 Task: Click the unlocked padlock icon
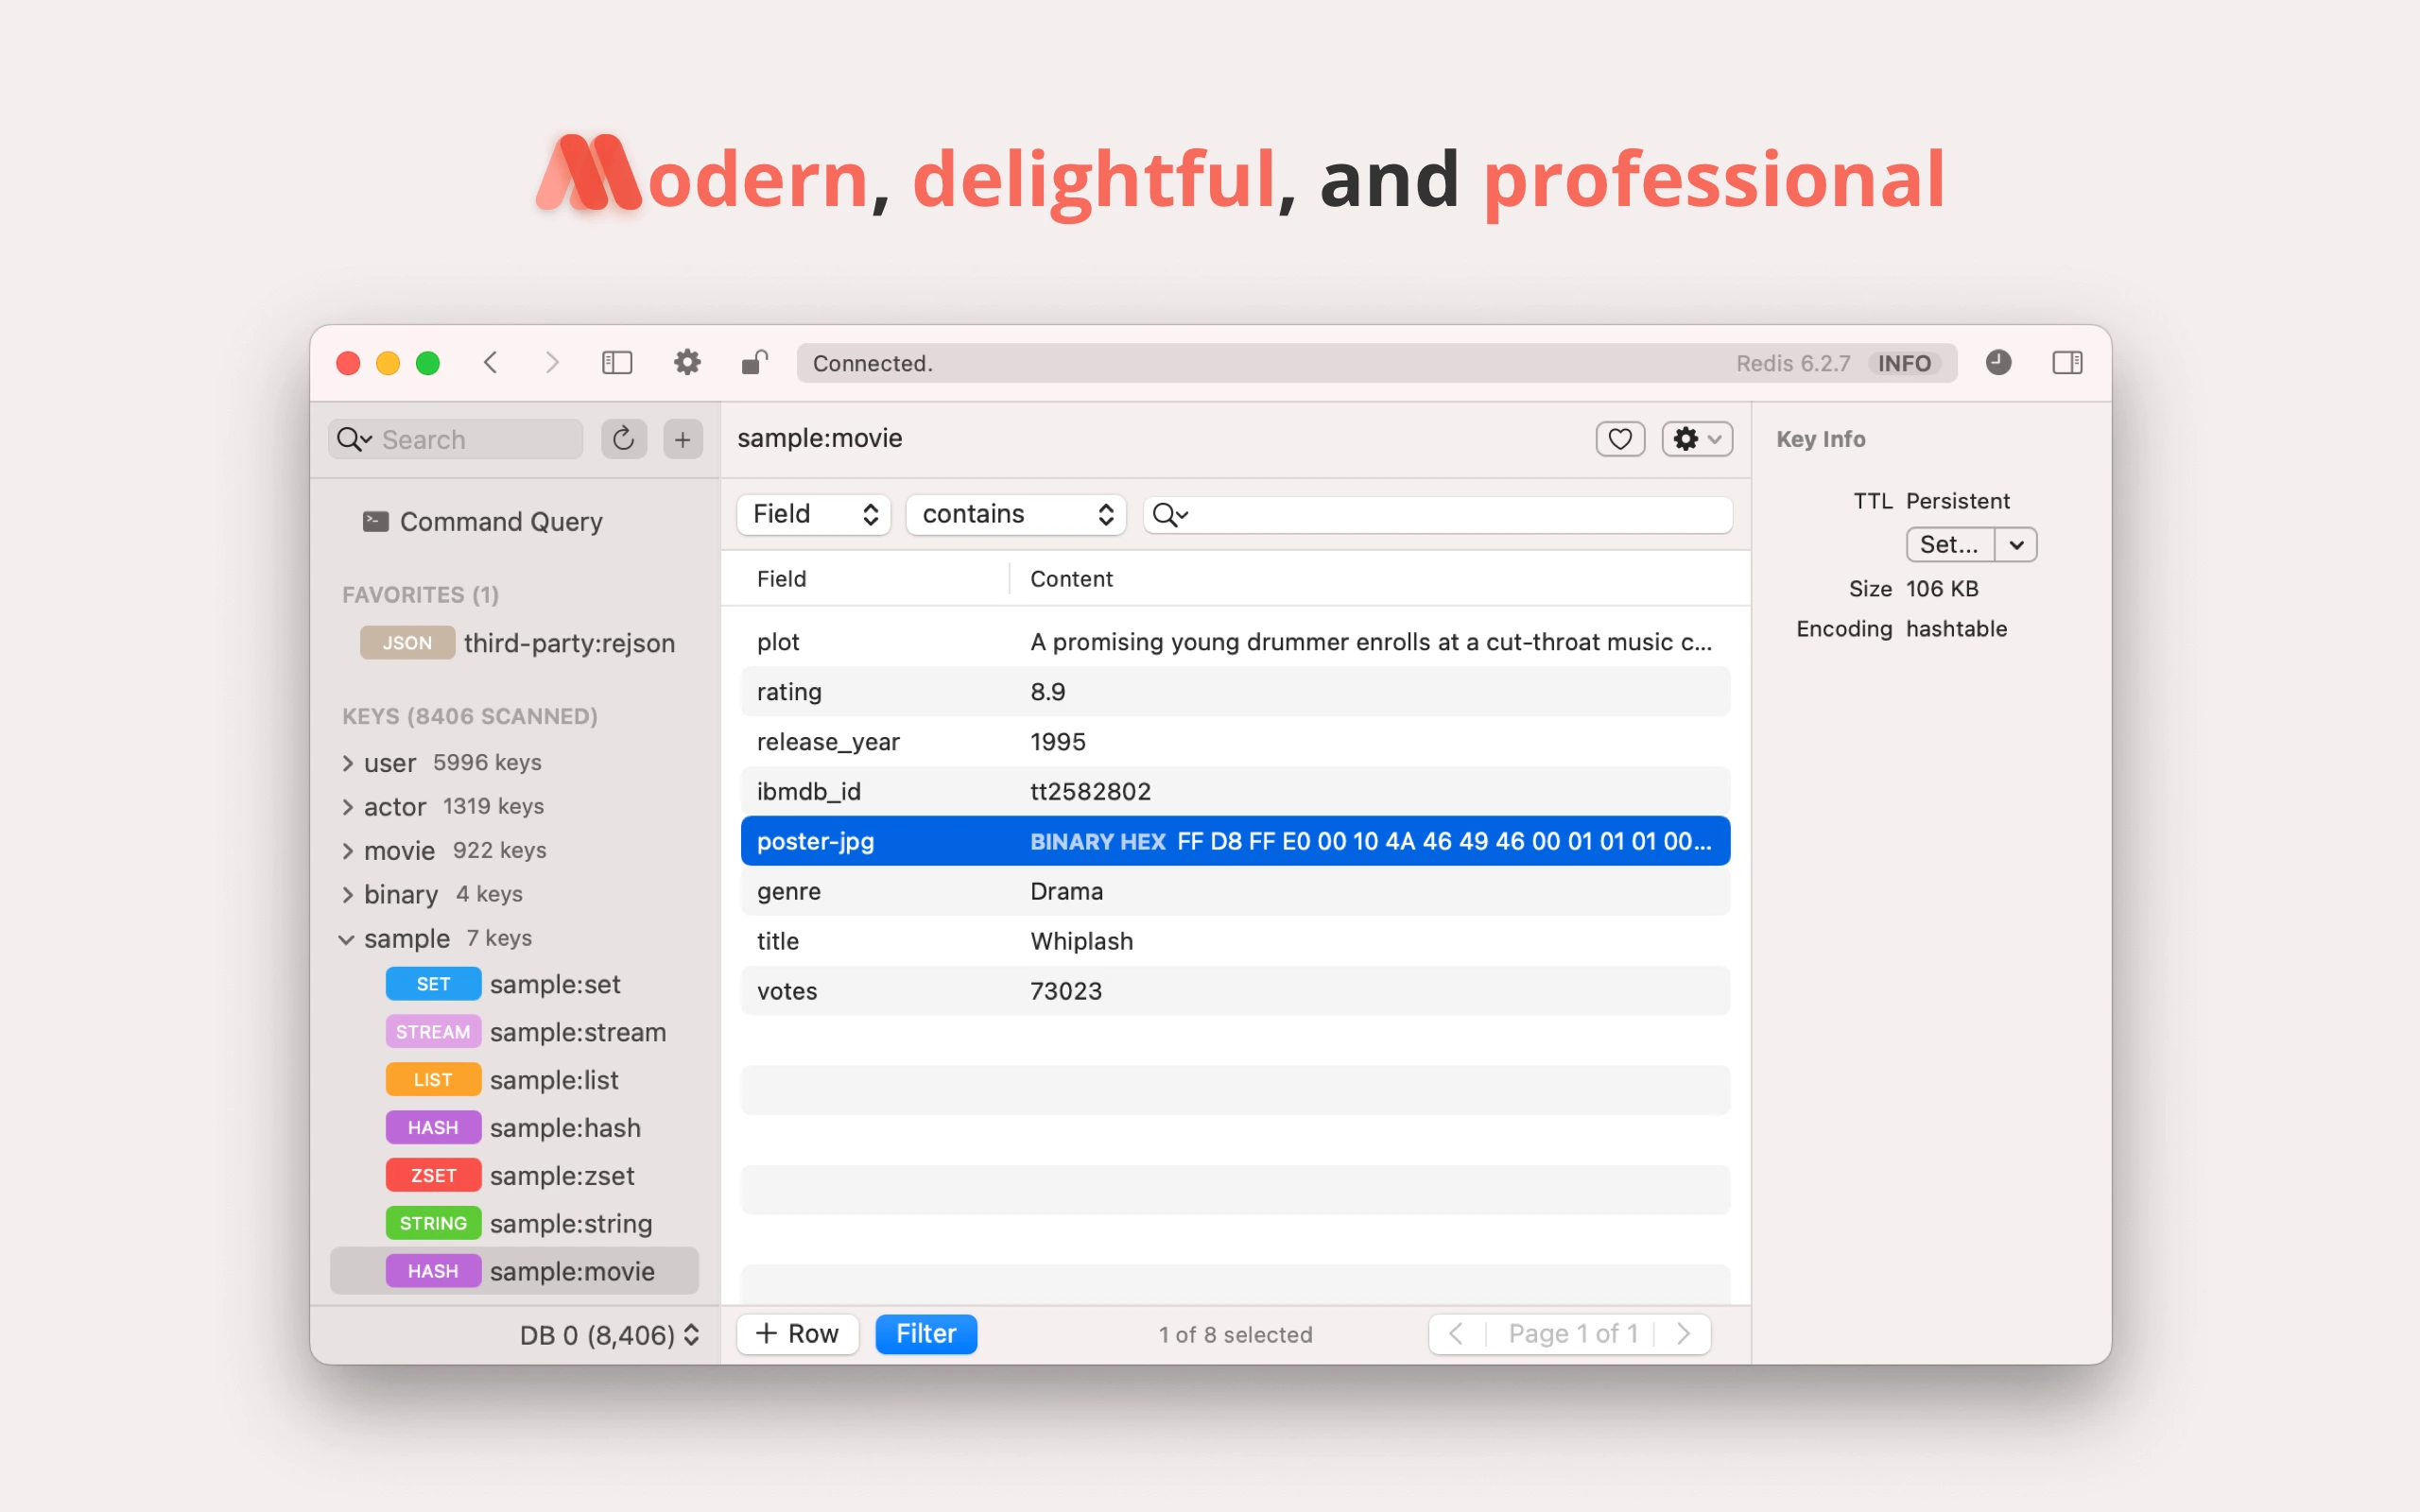click(755, 363)
